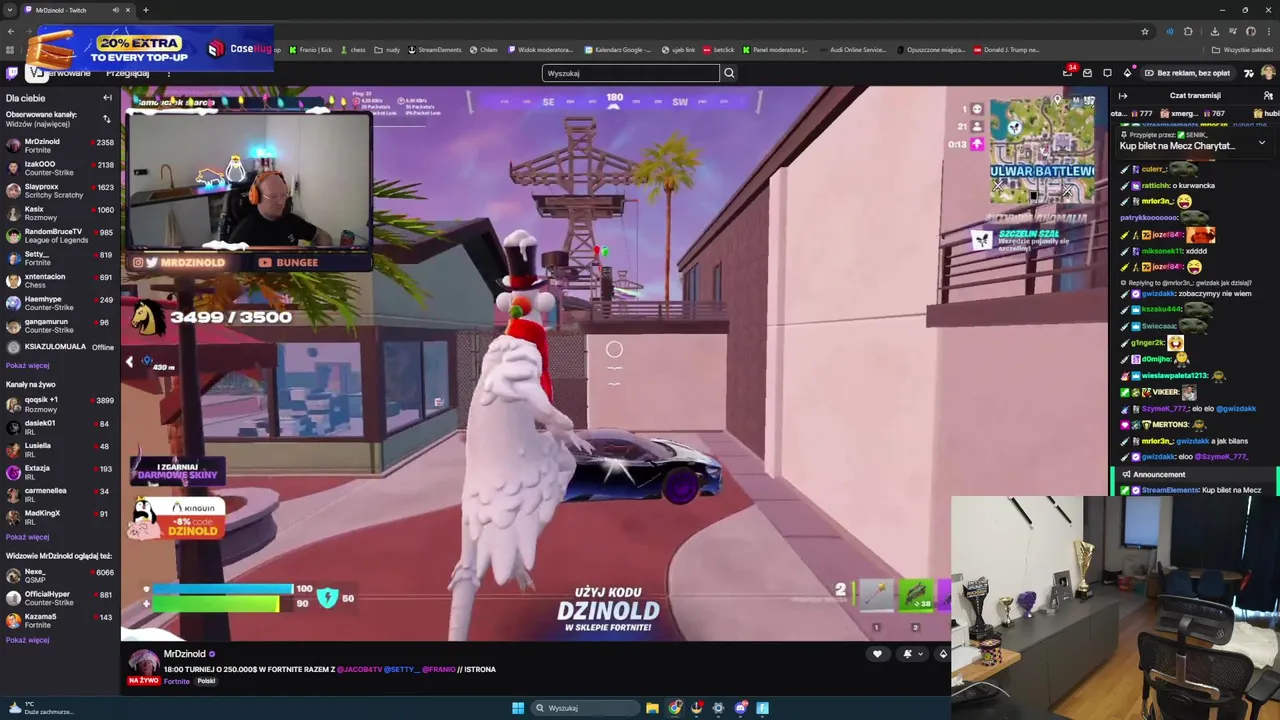This screenshot has height=720, width=1280.
Task: Follow heart icon under stream
Action: pyautogui.click(x=877, y=654)
